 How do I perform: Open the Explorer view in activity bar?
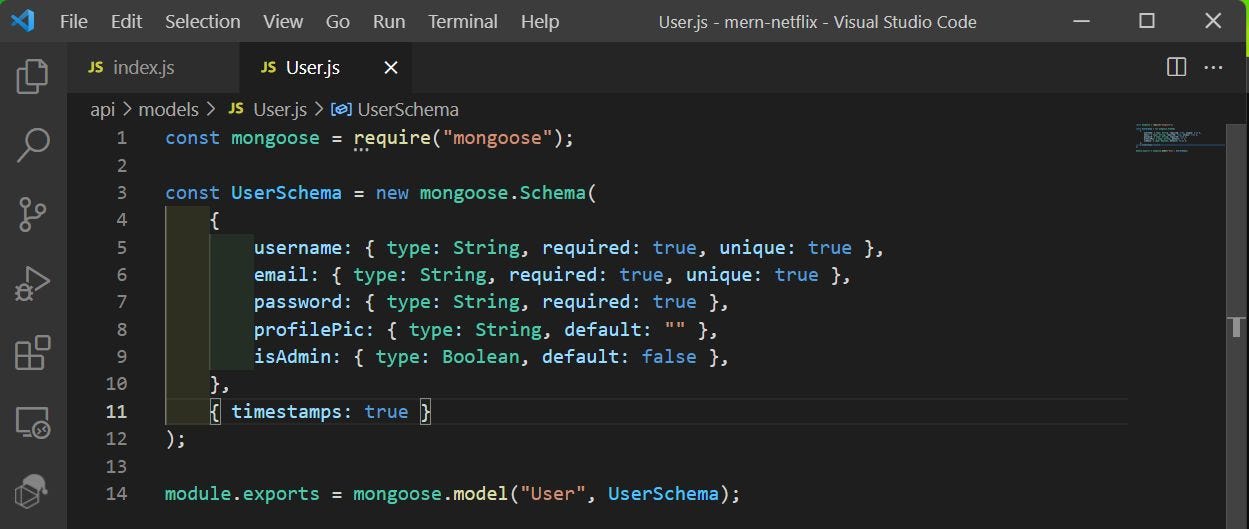click(x=33, y=77)
